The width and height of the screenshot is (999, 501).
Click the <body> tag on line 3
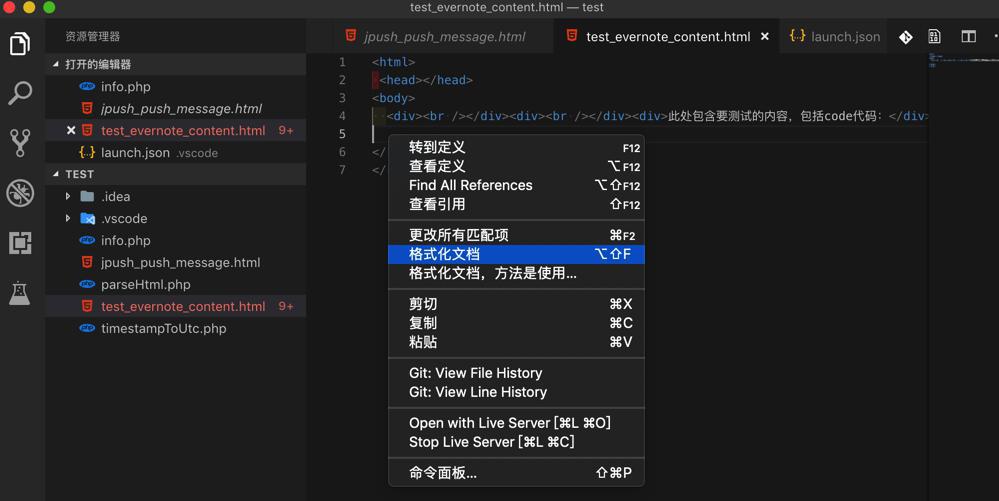pos(394,98)
